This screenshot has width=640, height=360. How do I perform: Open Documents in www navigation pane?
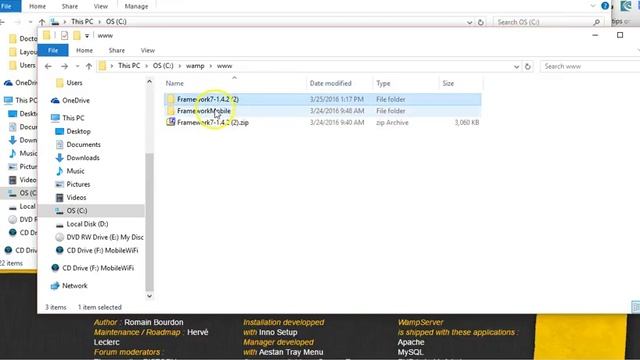(x=83, y=144)
